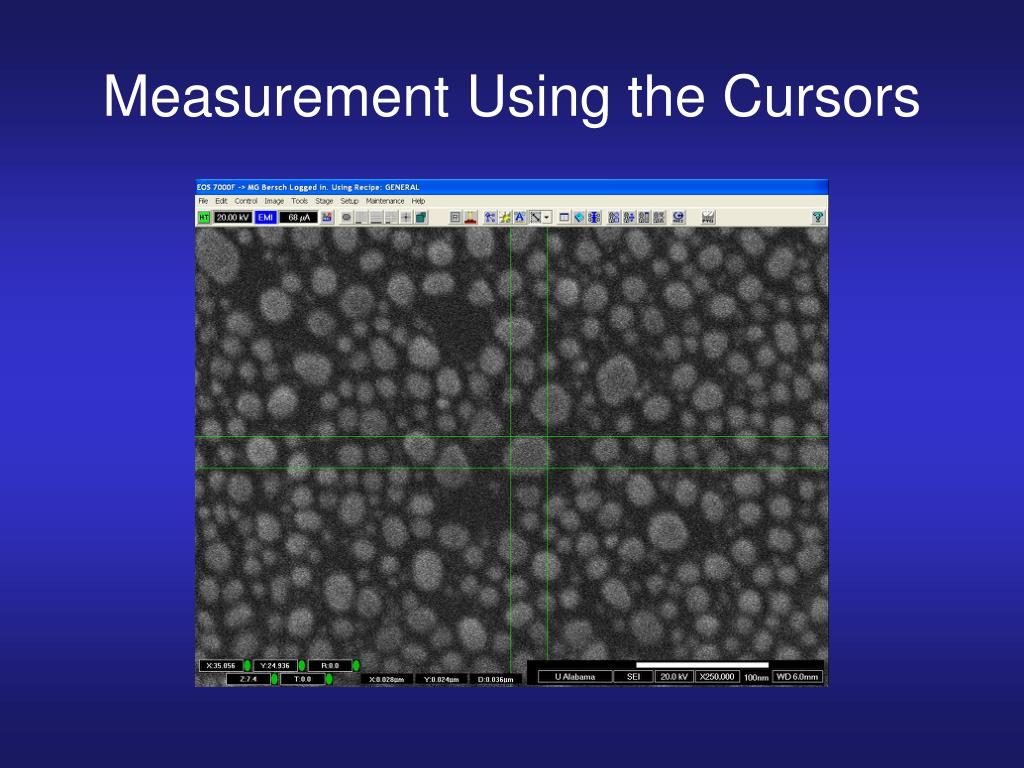The image size is (1024, 768).
Task: Click the blue diamond toolbar icon
Action: (x=579, y=217)
